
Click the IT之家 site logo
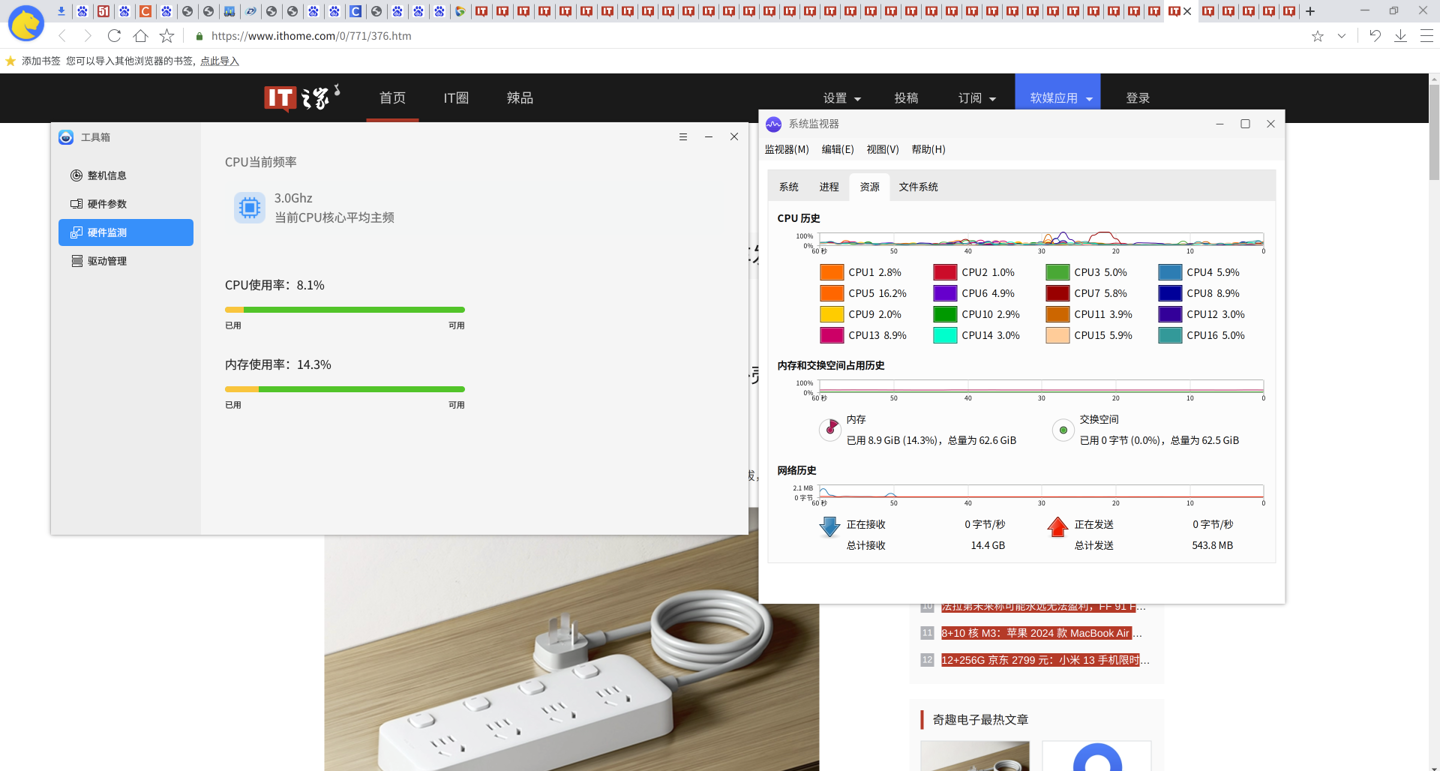pos(301,98)
